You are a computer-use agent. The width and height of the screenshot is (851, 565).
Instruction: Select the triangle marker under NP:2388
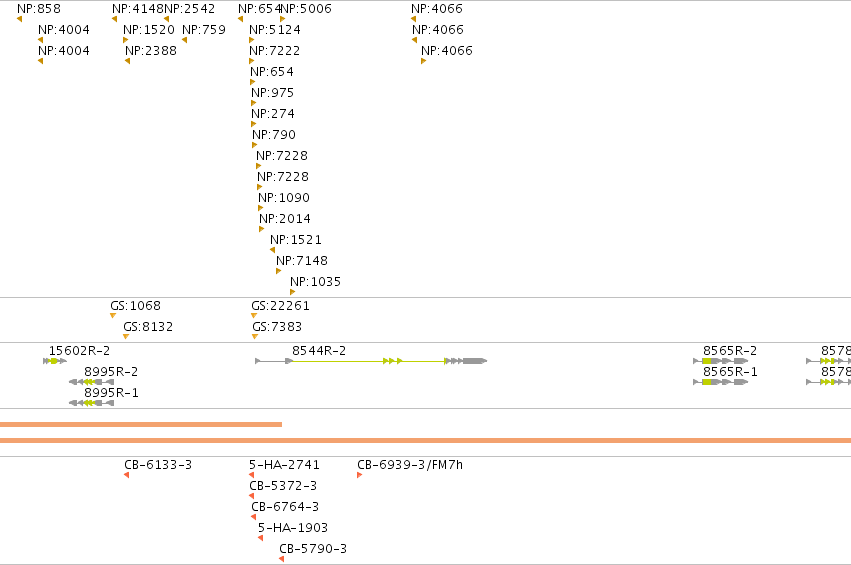pos(128,61)
